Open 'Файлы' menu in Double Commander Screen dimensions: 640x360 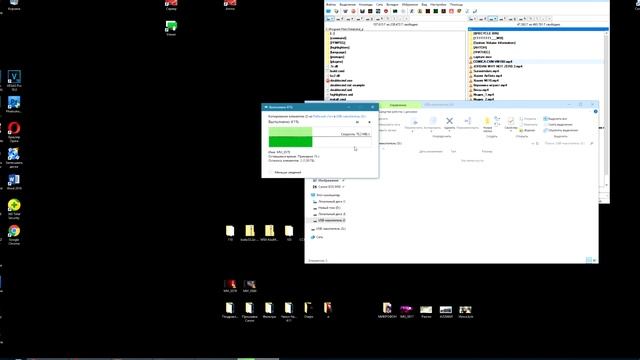(331, 4)
